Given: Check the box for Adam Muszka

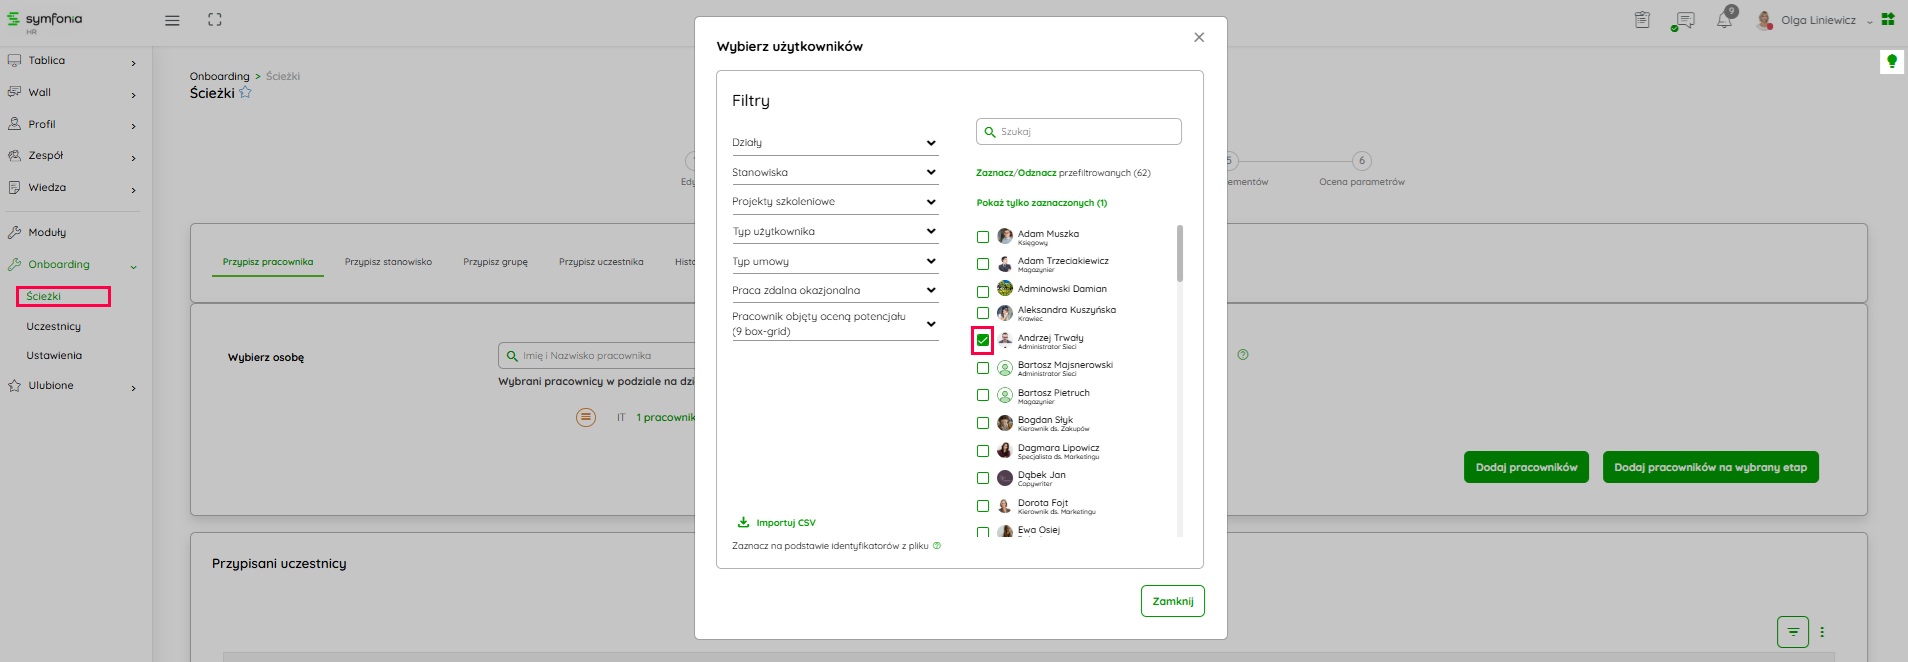Looking at the screenshot, I should (983, 237).
